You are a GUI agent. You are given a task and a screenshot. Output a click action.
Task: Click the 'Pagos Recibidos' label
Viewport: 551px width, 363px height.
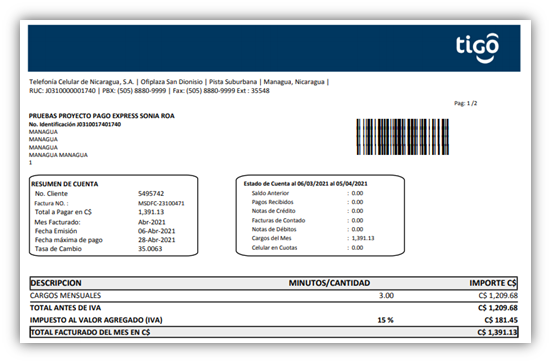pos(272,202)
